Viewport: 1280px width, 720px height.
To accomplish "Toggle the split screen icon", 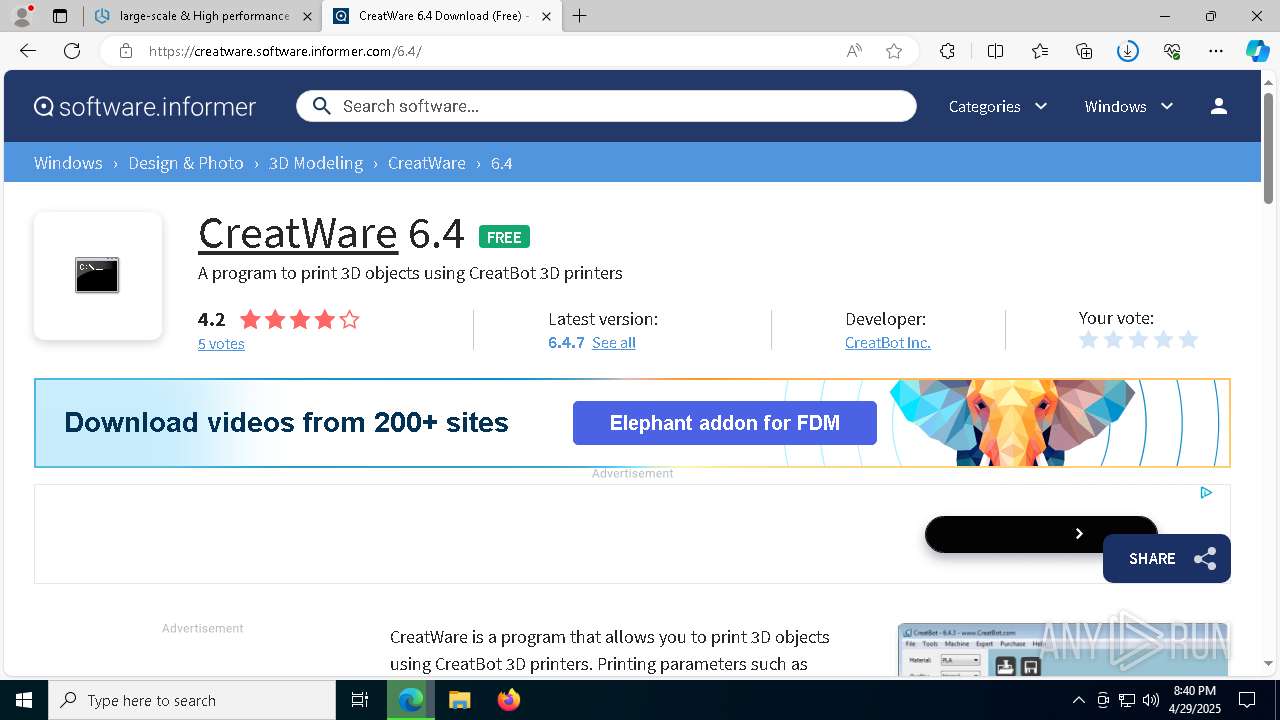I will tap(995, 51).
